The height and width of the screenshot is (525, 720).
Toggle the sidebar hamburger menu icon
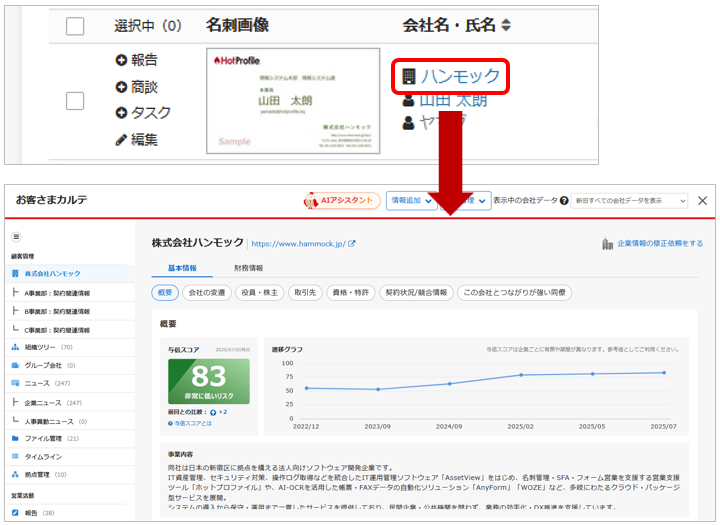16,237
